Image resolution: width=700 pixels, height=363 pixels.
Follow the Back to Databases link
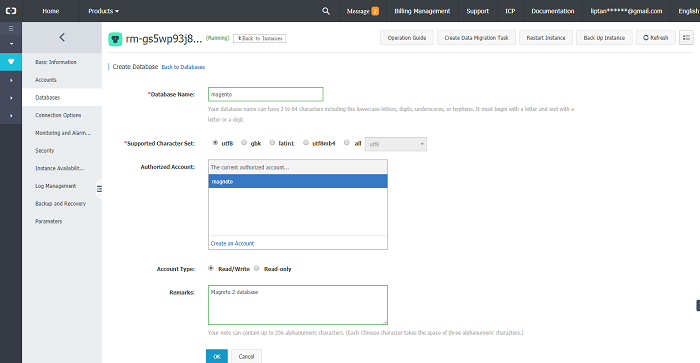pos(183,67)
